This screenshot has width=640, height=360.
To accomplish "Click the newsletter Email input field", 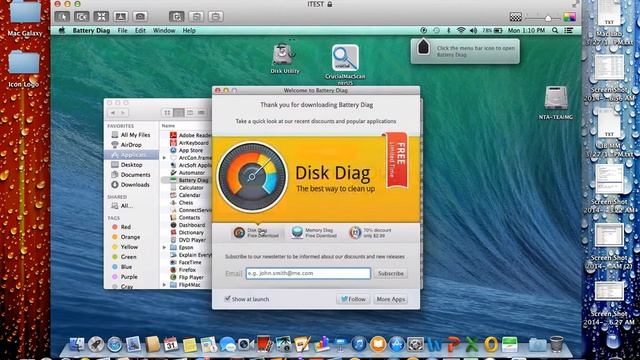I will 308,273.
